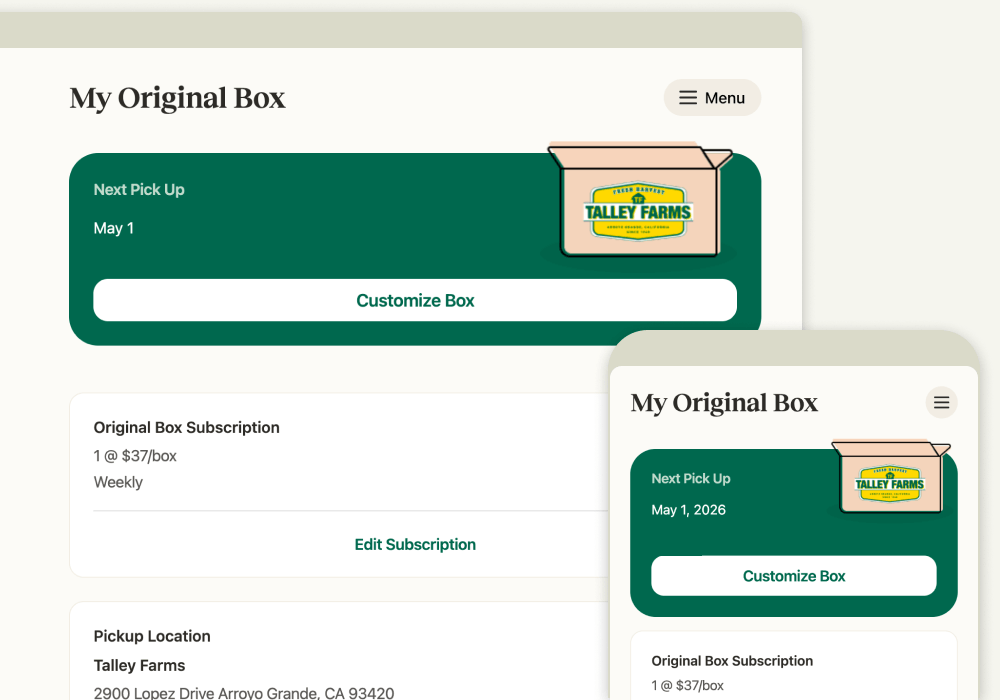Open the desktop Menu button
This screenshot has height=700, width=1000.
(x=712, y=98)
